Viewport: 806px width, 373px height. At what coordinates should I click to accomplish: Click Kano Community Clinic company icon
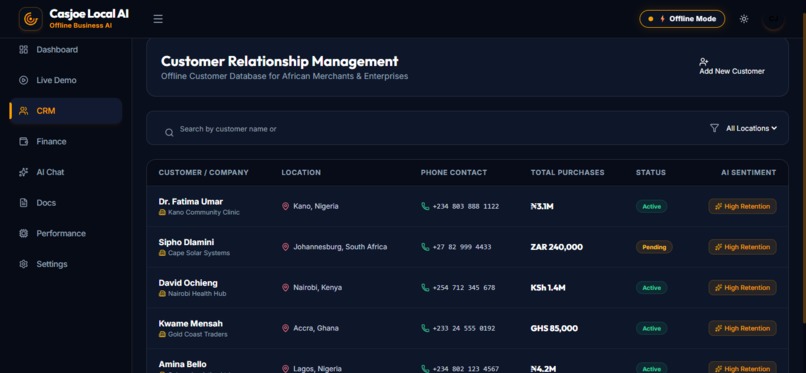[x=162, y=212]
